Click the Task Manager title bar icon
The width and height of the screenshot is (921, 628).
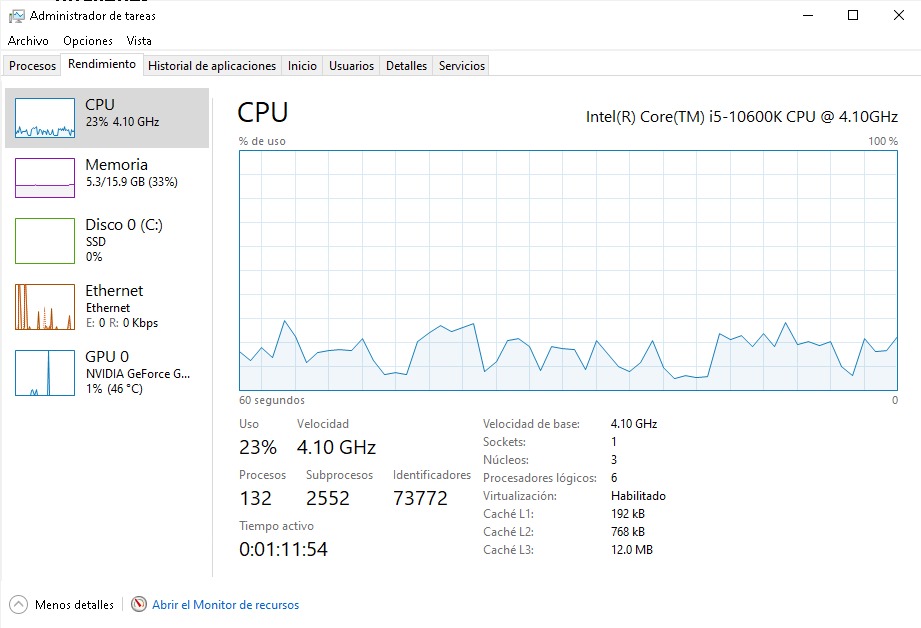pos(16,16)
